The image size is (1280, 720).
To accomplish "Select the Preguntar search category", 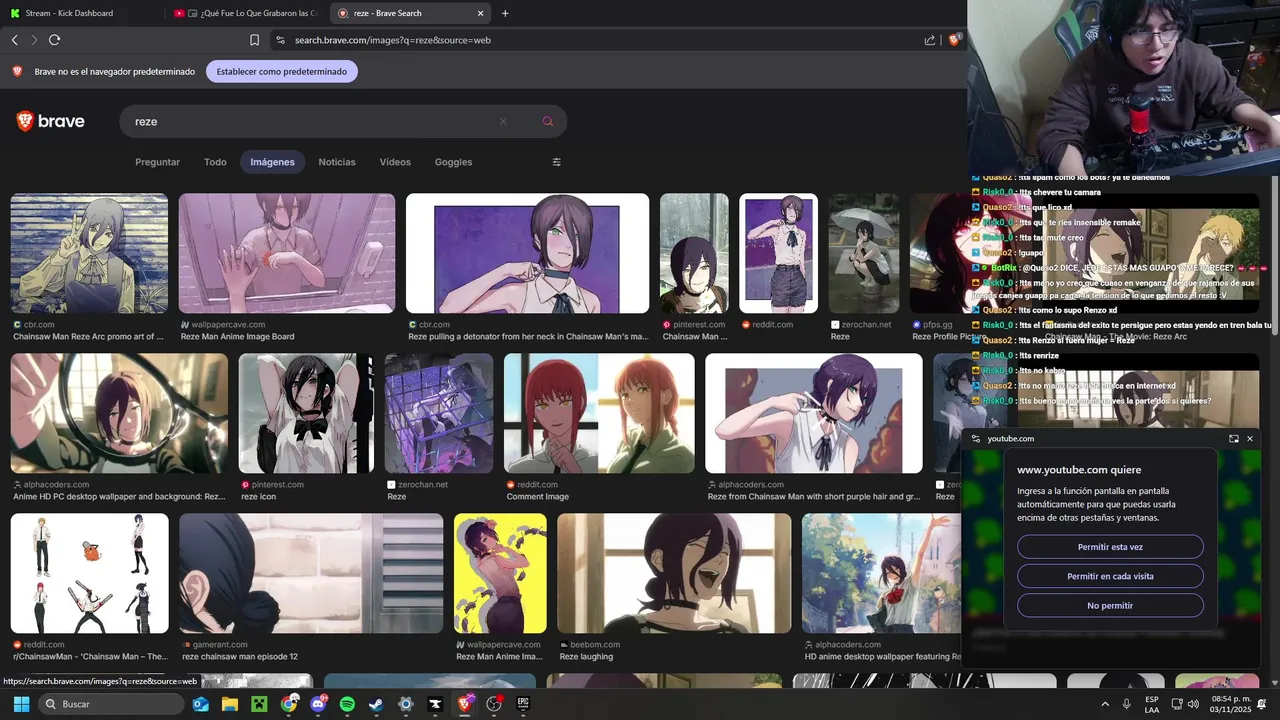I will point(158,162).
